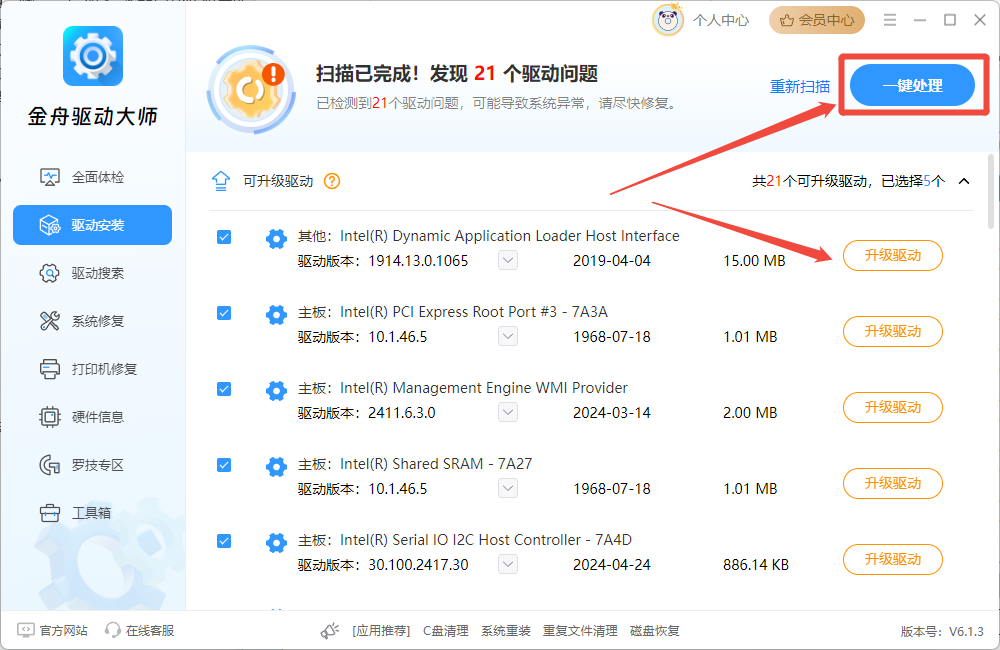Viewport: 1000px width, 650px height.
Task: Open version dropdown for 2411.6.3.0
Action: point(508,412)
